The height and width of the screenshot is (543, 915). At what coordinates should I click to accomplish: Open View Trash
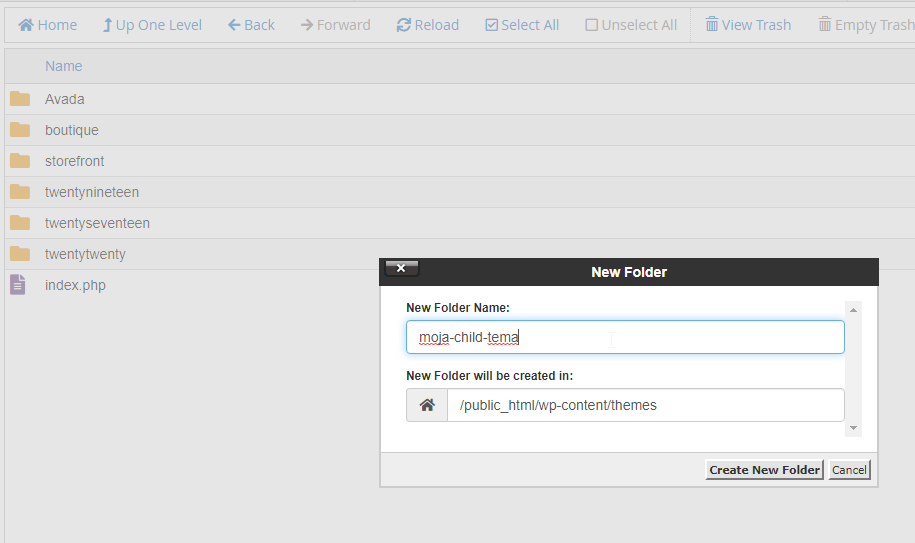coord(748,25)
